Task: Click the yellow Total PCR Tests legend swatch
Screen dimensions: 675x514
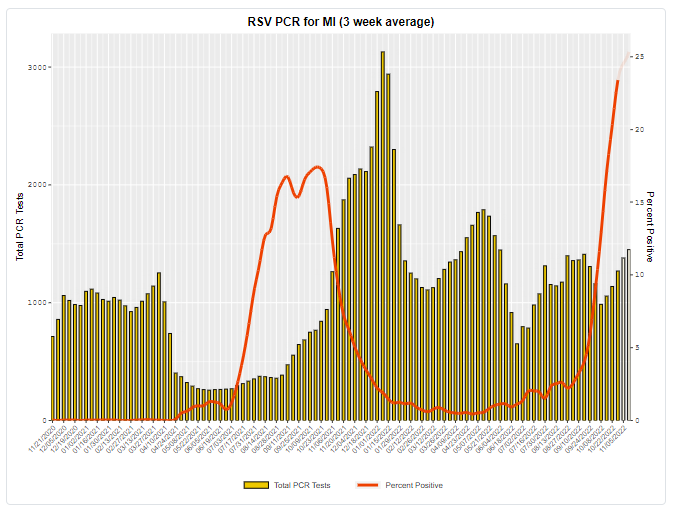Action: click(256, 485)
